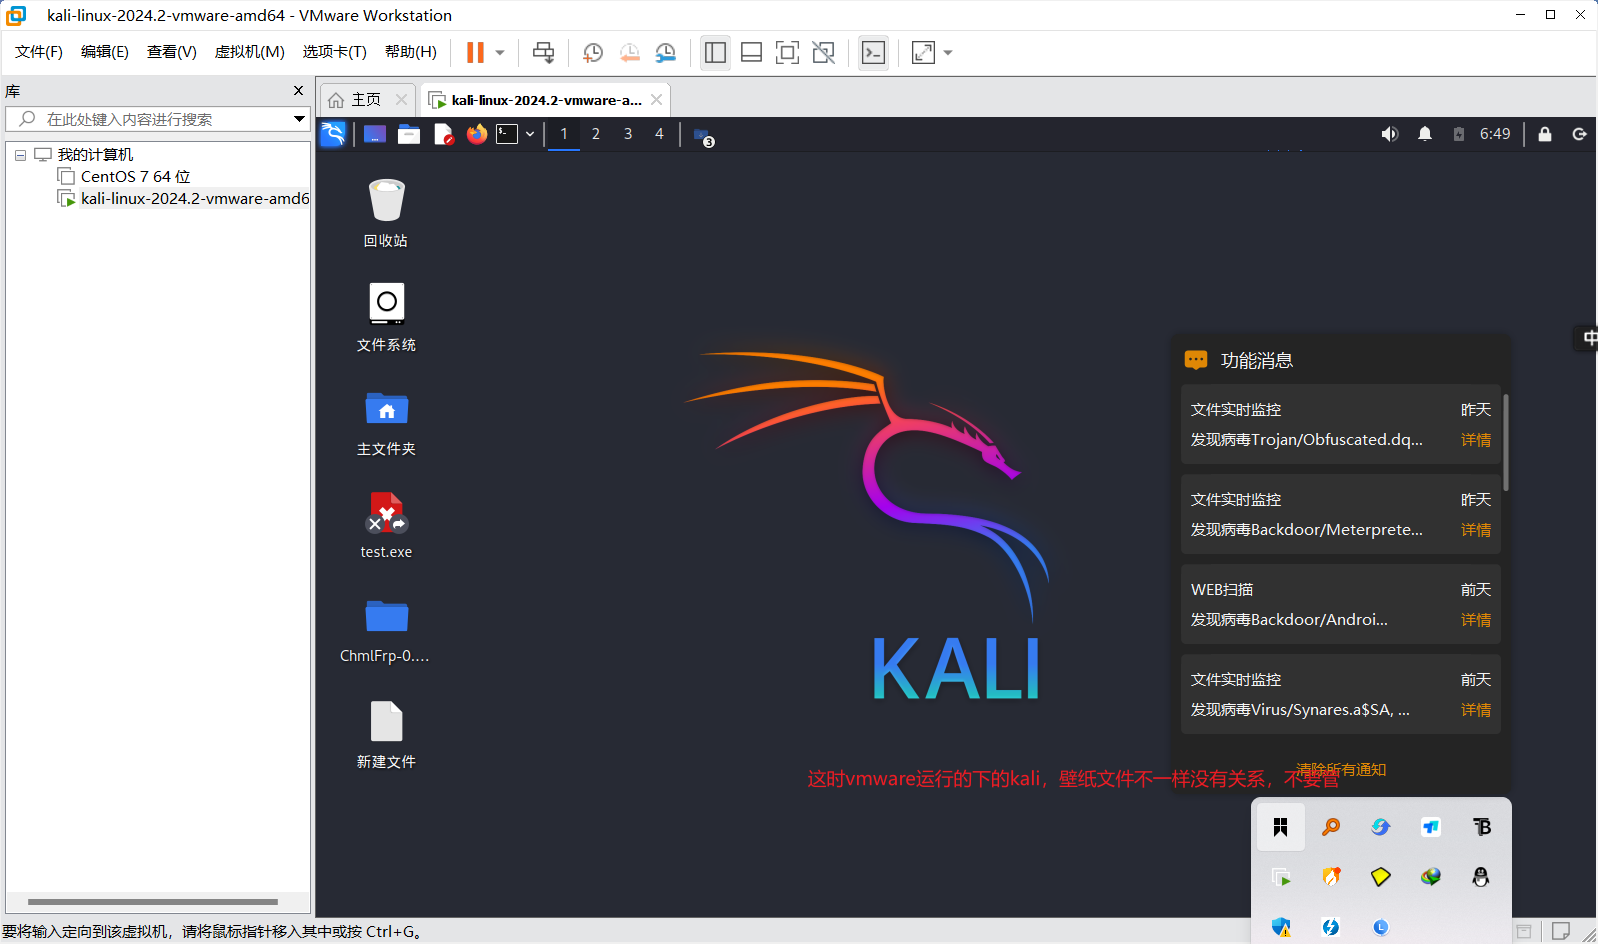The width and height of the screenshot is (1598, 944).
Task: Select the test.exe desktop file
Action: coord(386,525)
